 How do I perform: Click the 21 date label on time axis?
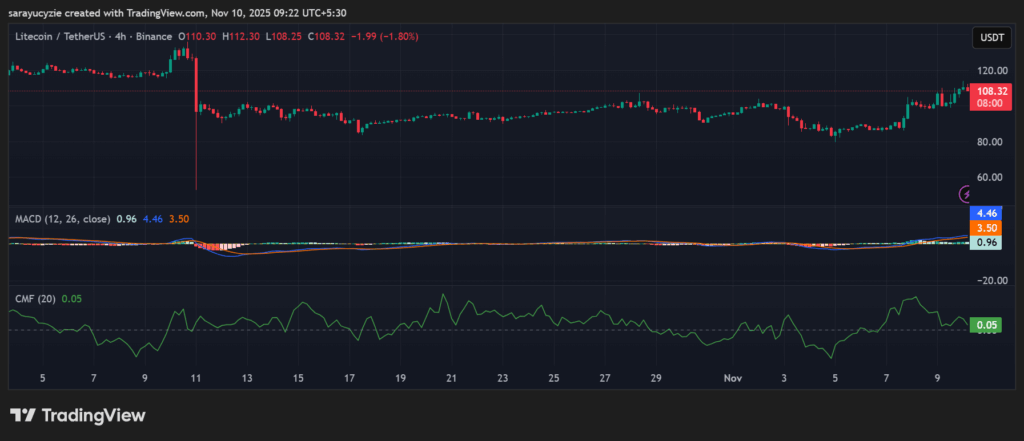[452, 379]
